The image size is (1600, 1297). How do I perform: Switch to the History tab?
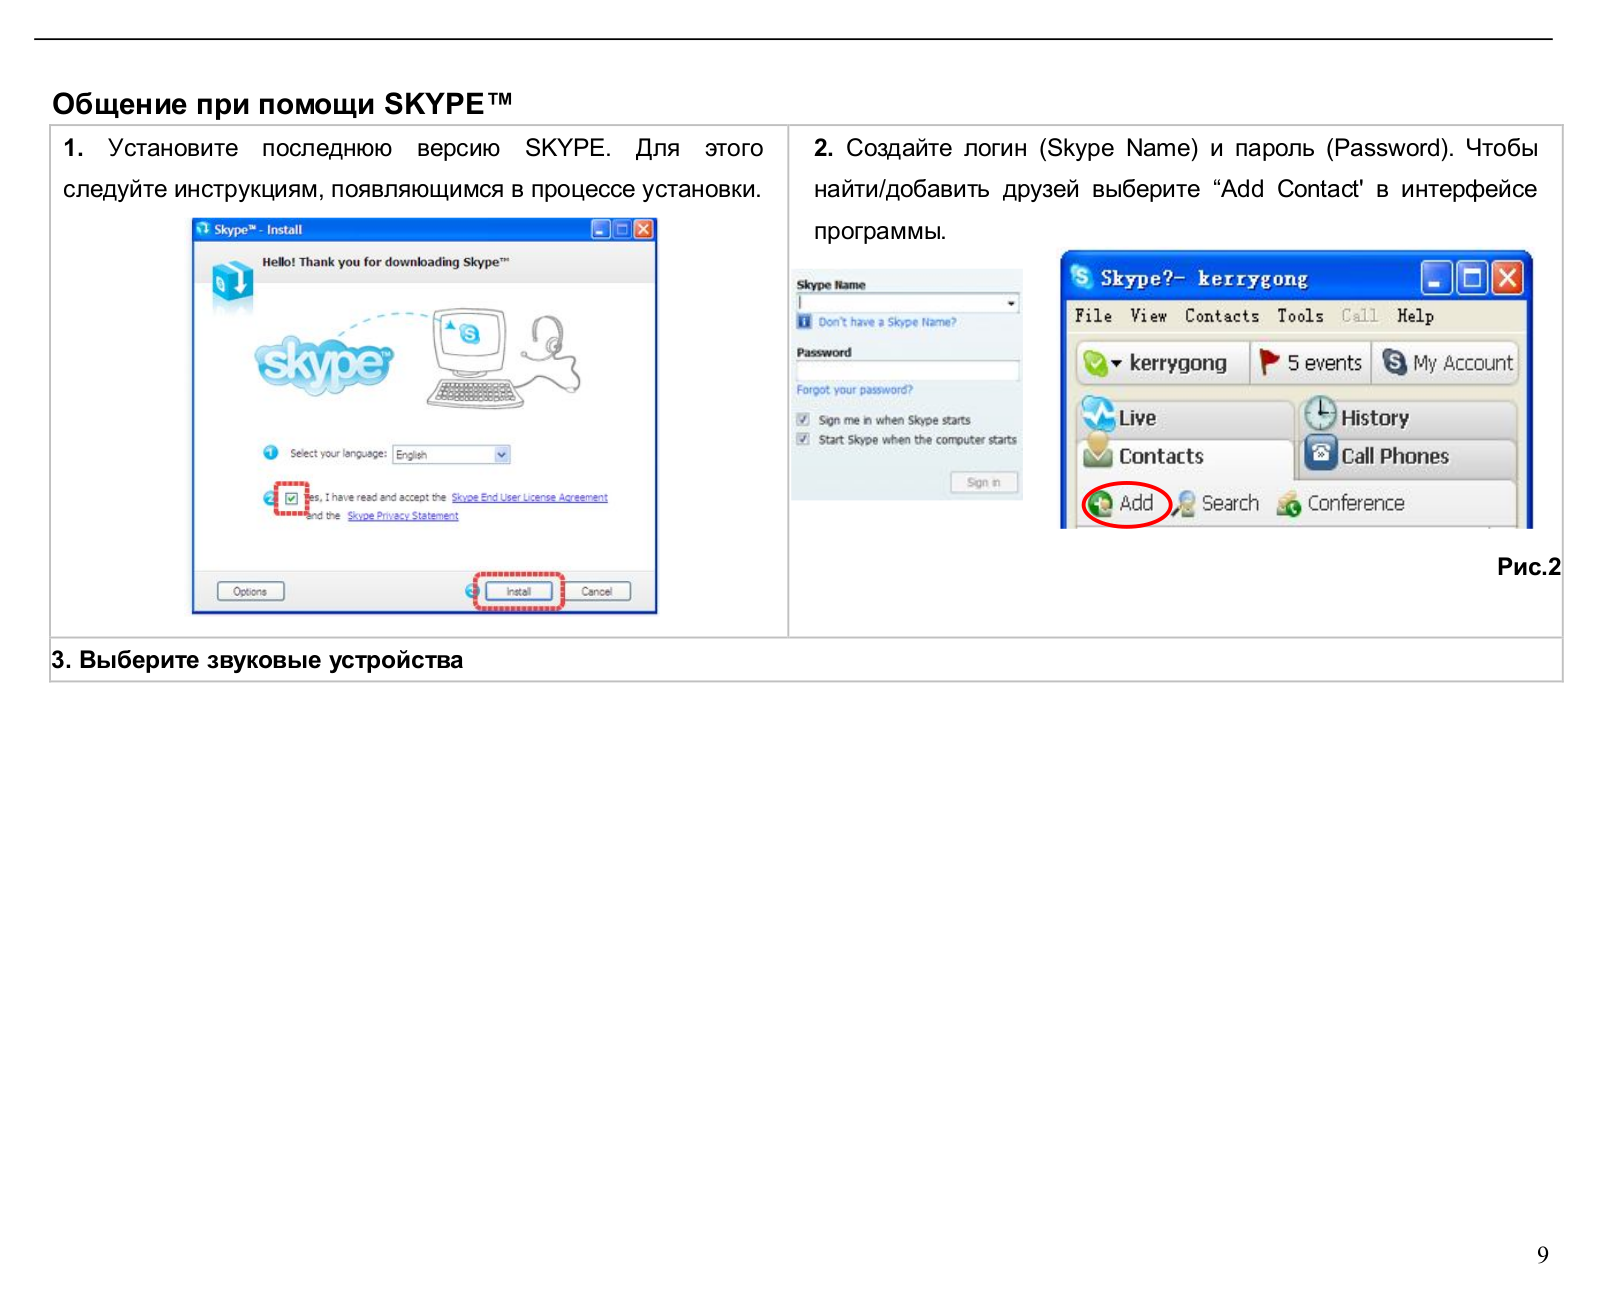[x=1408, y=418]
